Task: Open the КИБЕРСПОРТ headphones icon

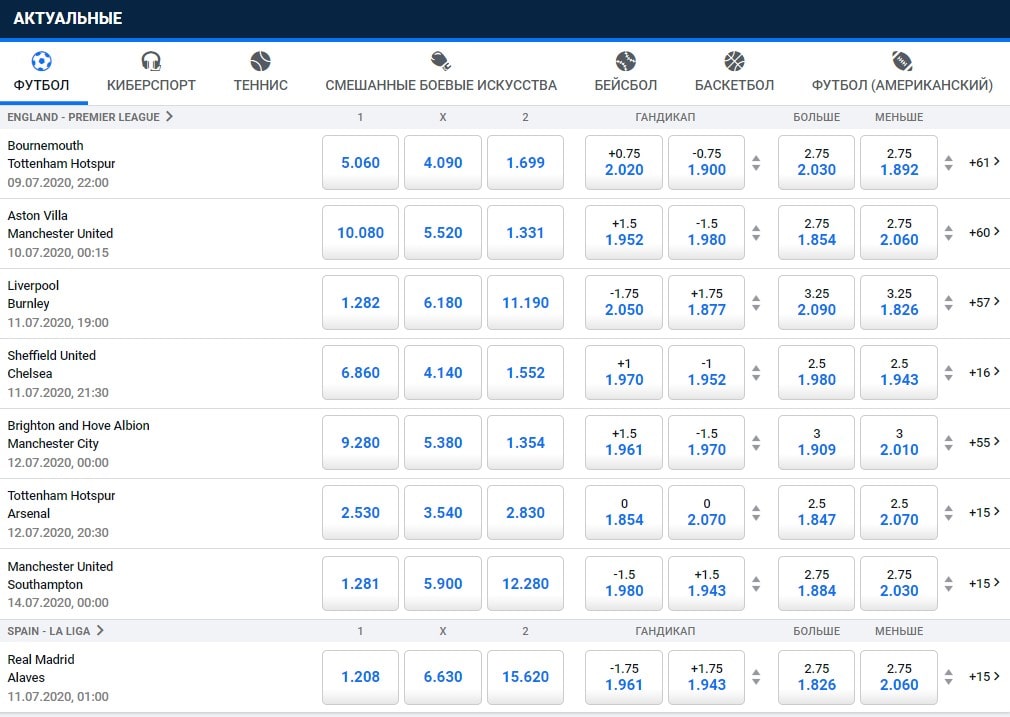Action: tap(151, 61)
